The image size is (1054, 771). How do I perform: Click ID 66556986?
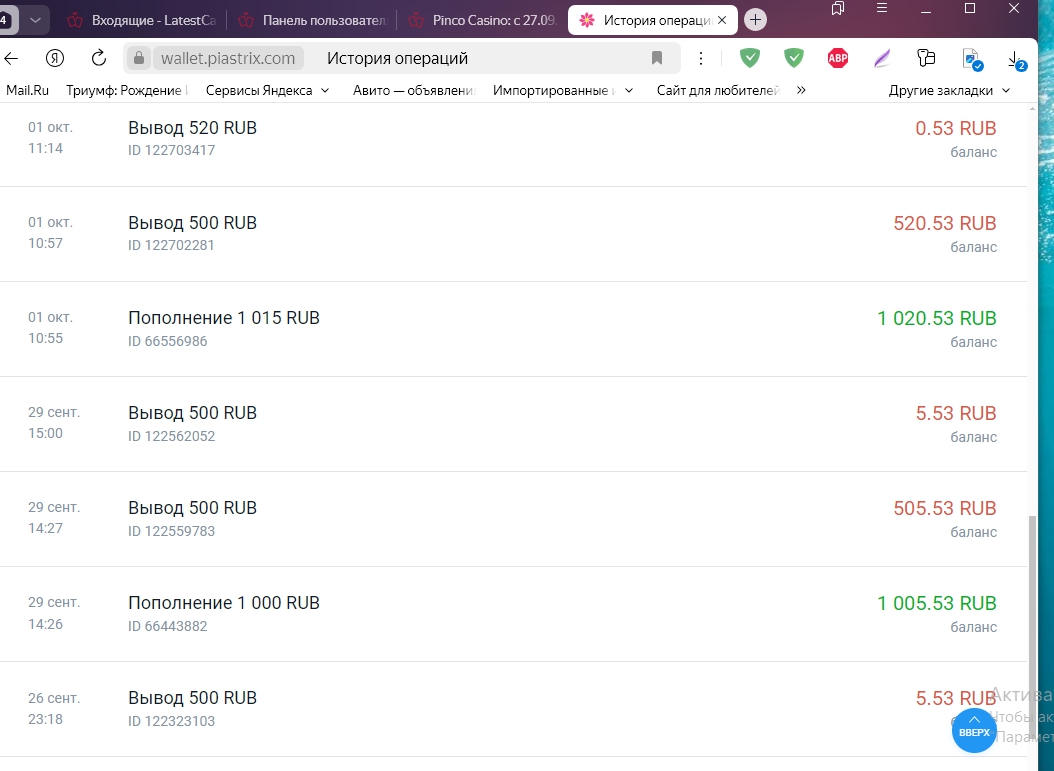coord(167,341)
